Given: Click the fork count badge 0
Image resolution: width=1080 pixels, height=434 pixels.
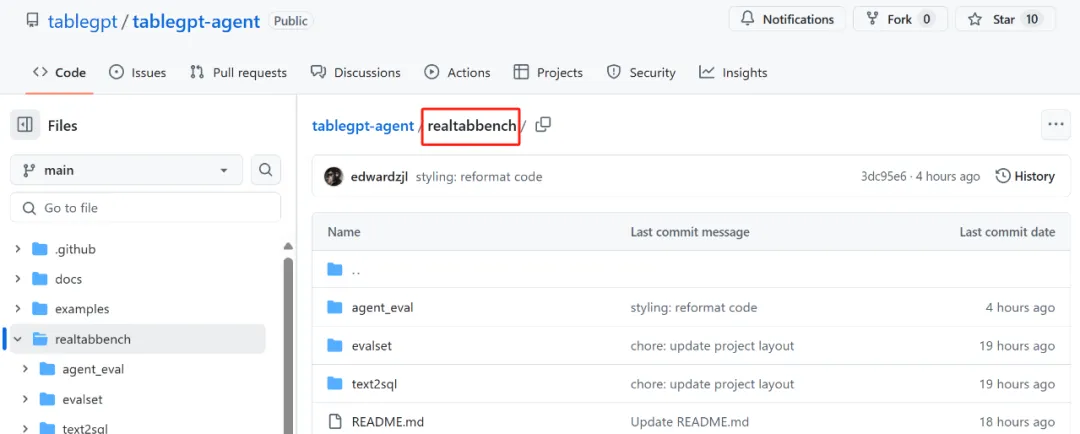Looking at the screenshot, I should pyautogui.click(x=926, y=19).
